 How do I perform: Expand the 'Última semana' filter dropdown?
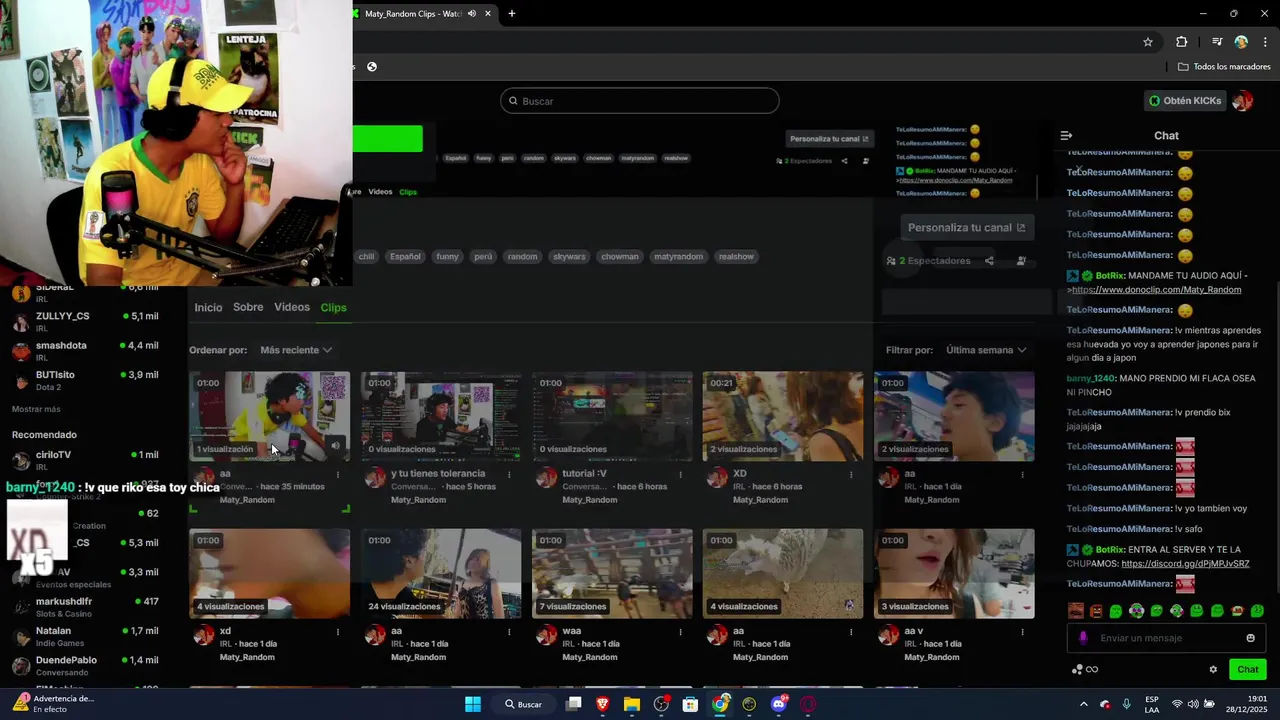point(986,350)
